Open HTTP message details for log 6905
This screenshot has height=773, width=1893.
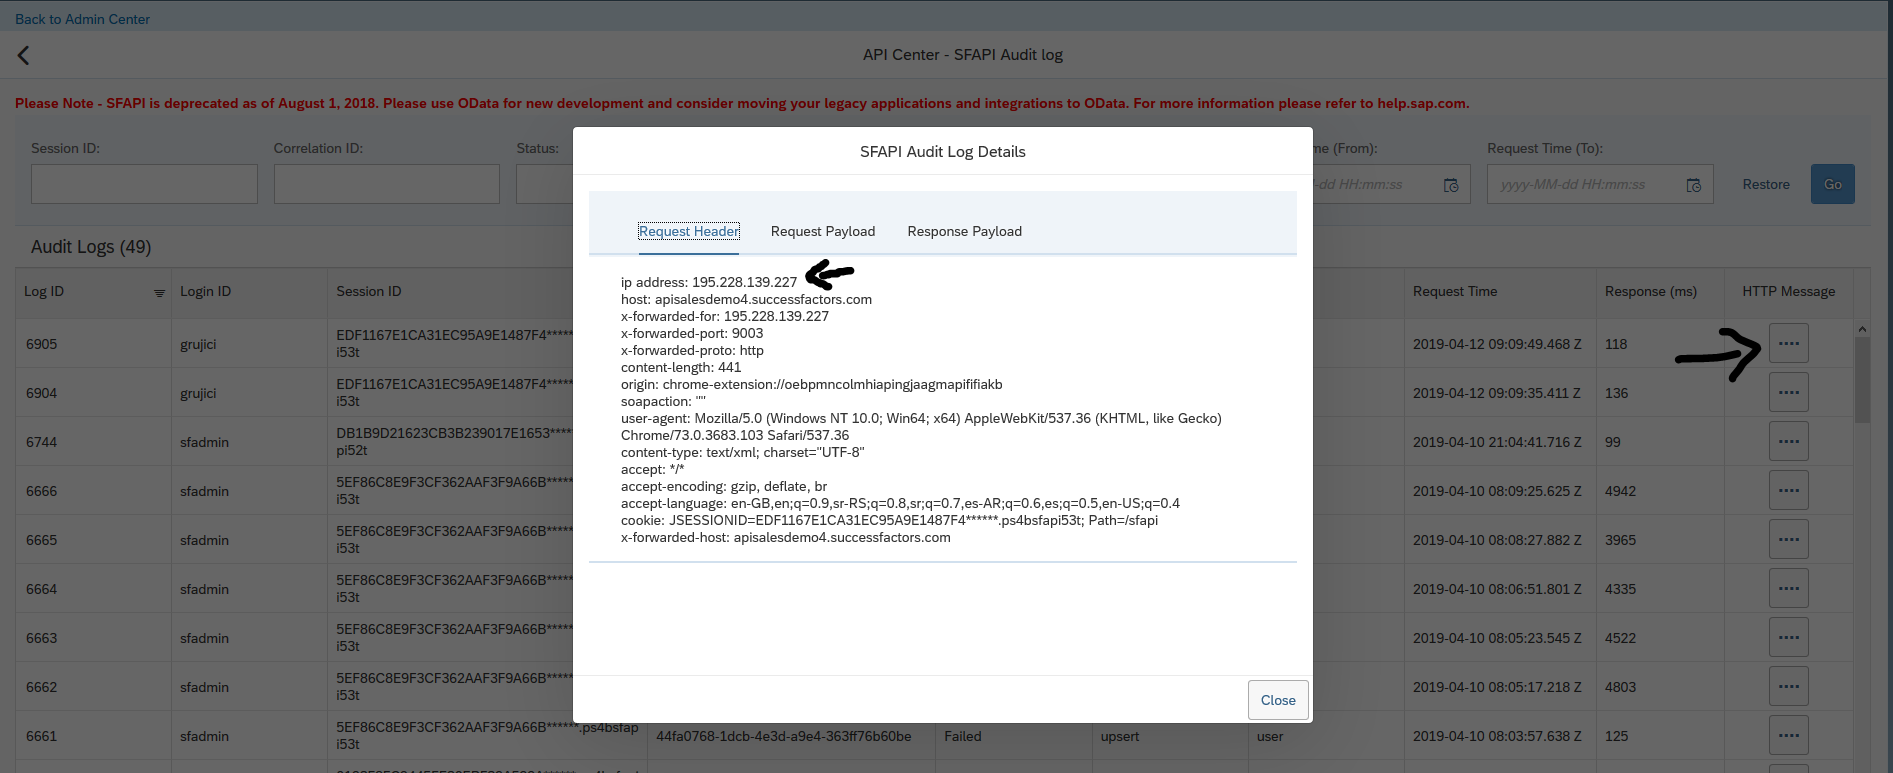tap(1789, 343)
